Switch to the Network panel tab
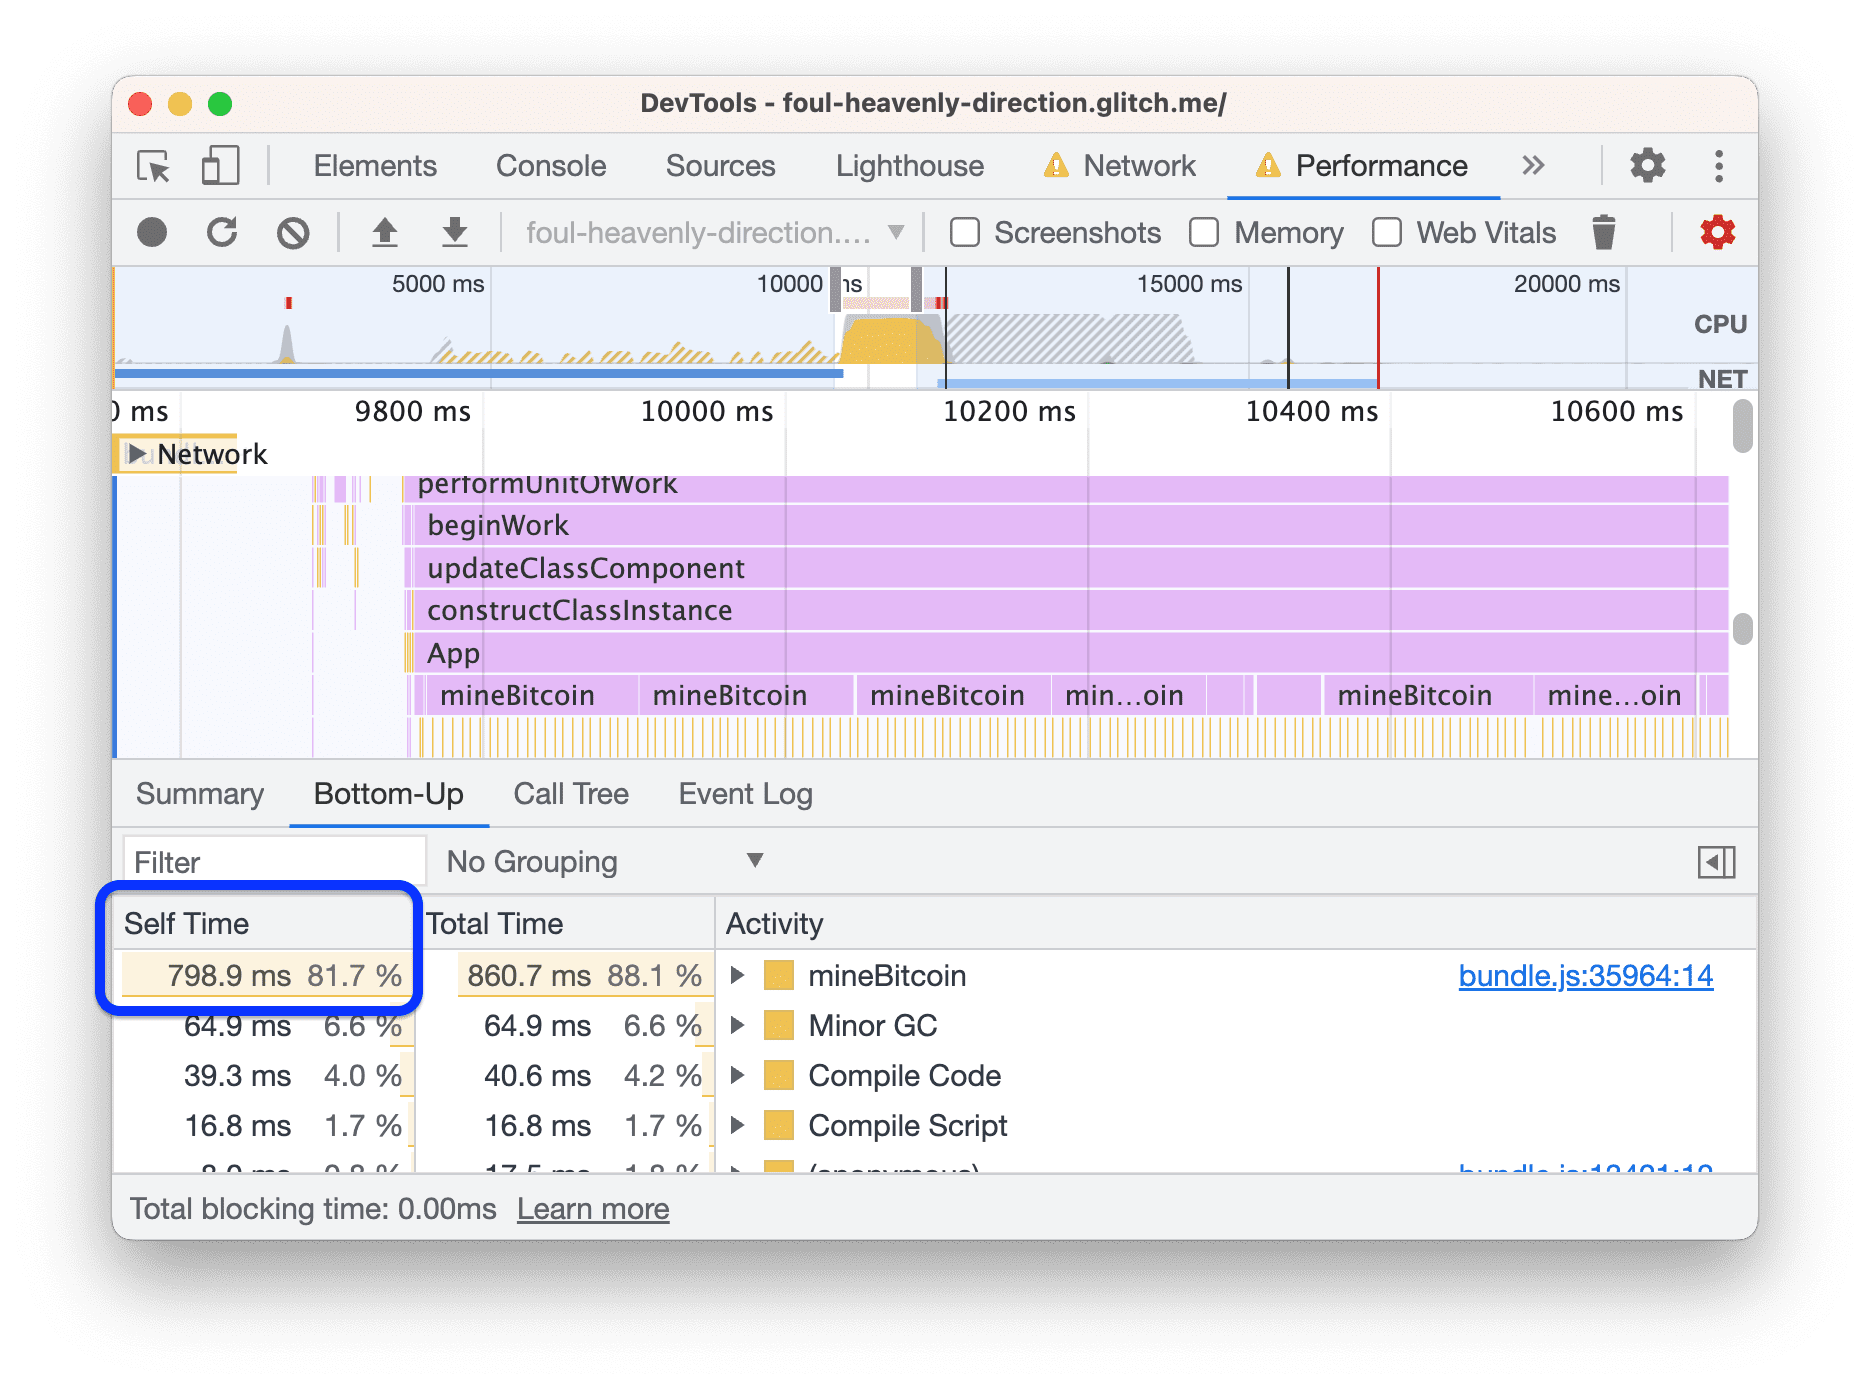This screenshot has height=1388, width=1870. [x=1120, y=166]
